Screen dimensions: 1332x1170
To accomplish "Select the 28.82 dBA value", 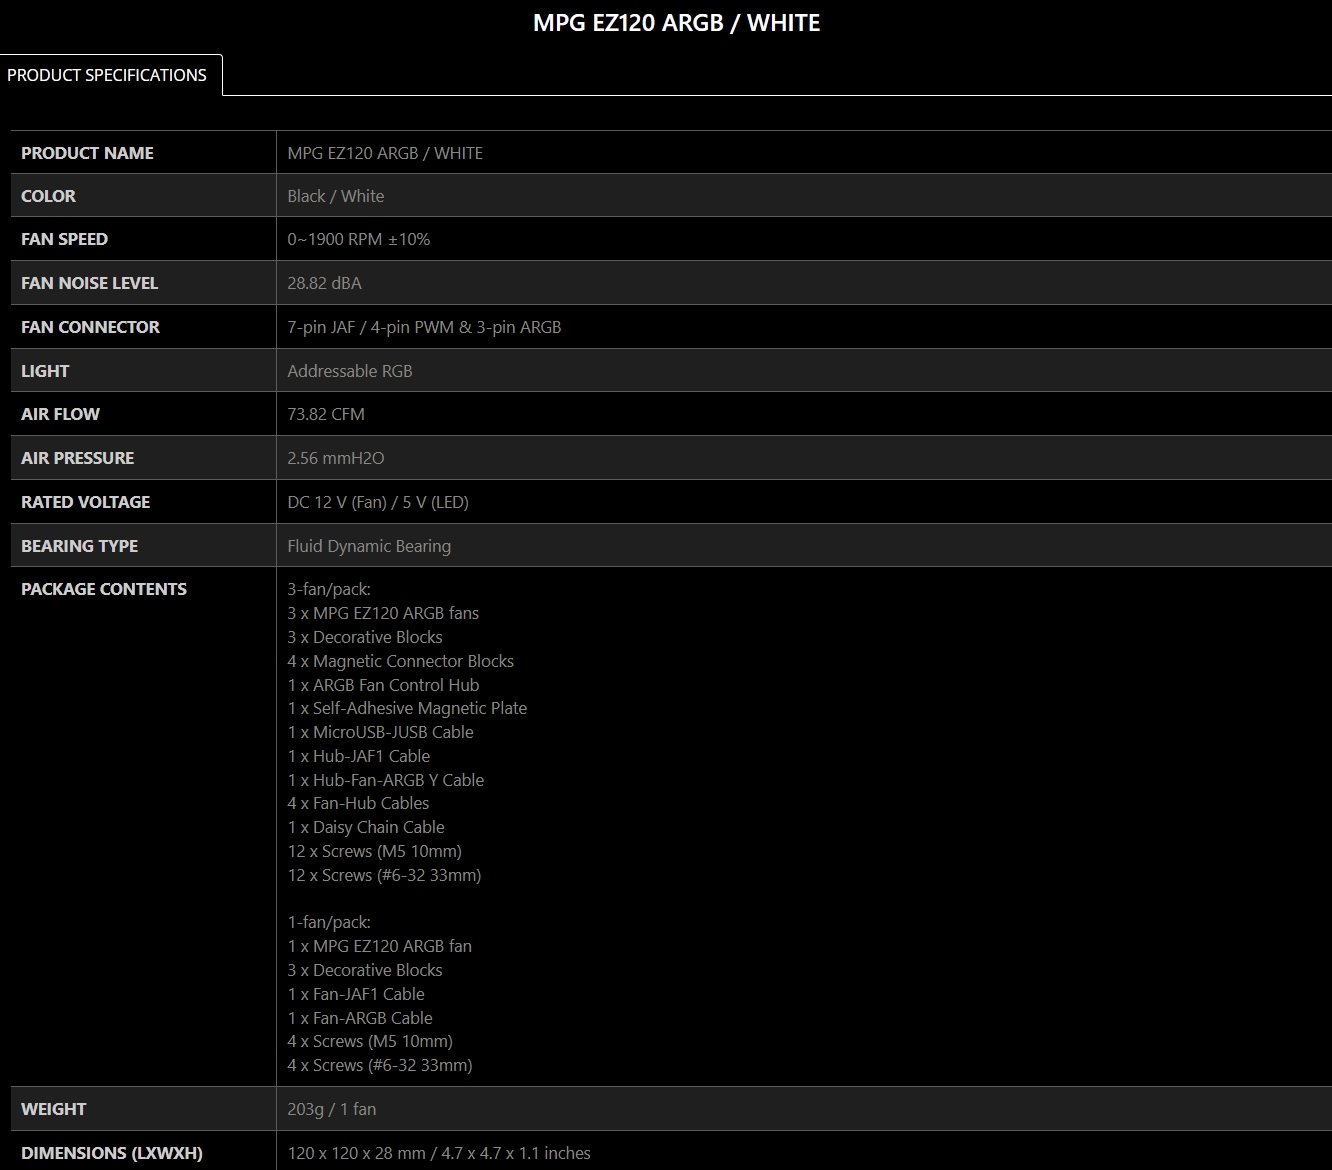I will click(324, 283).
